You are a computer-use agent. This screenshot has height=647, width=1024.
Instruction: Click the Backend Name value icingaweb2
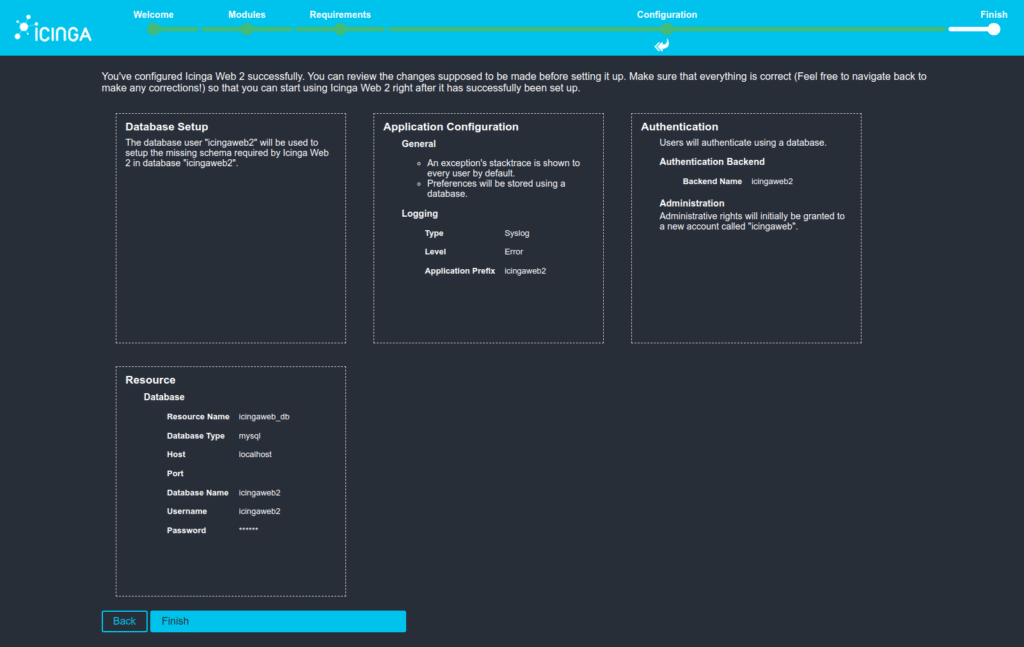pos(772,181)
